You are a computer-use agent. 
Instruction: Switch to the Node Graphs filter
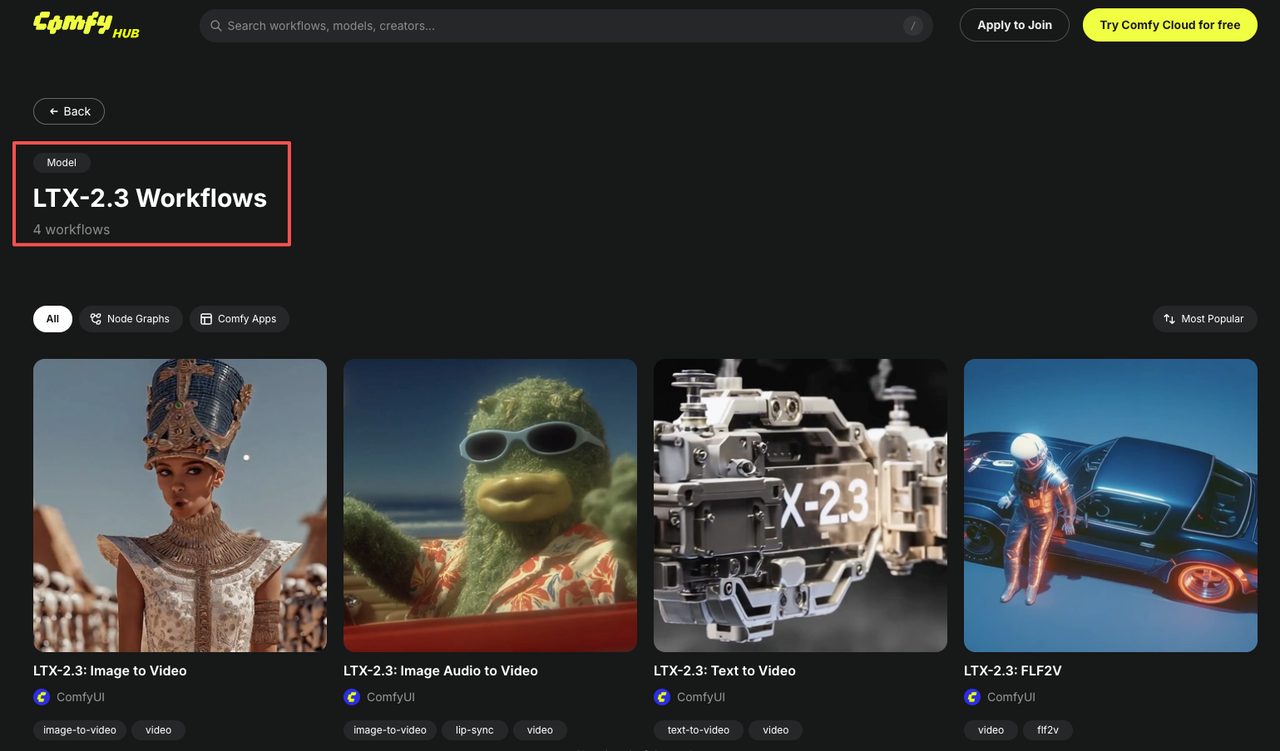(x=130, y=319)
